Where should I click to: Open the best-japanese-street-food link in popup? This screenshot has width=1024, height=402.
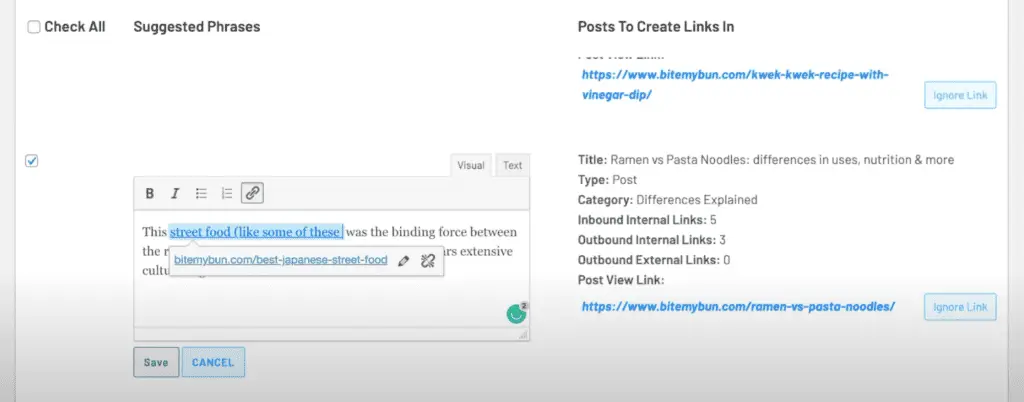pos(281,260)
